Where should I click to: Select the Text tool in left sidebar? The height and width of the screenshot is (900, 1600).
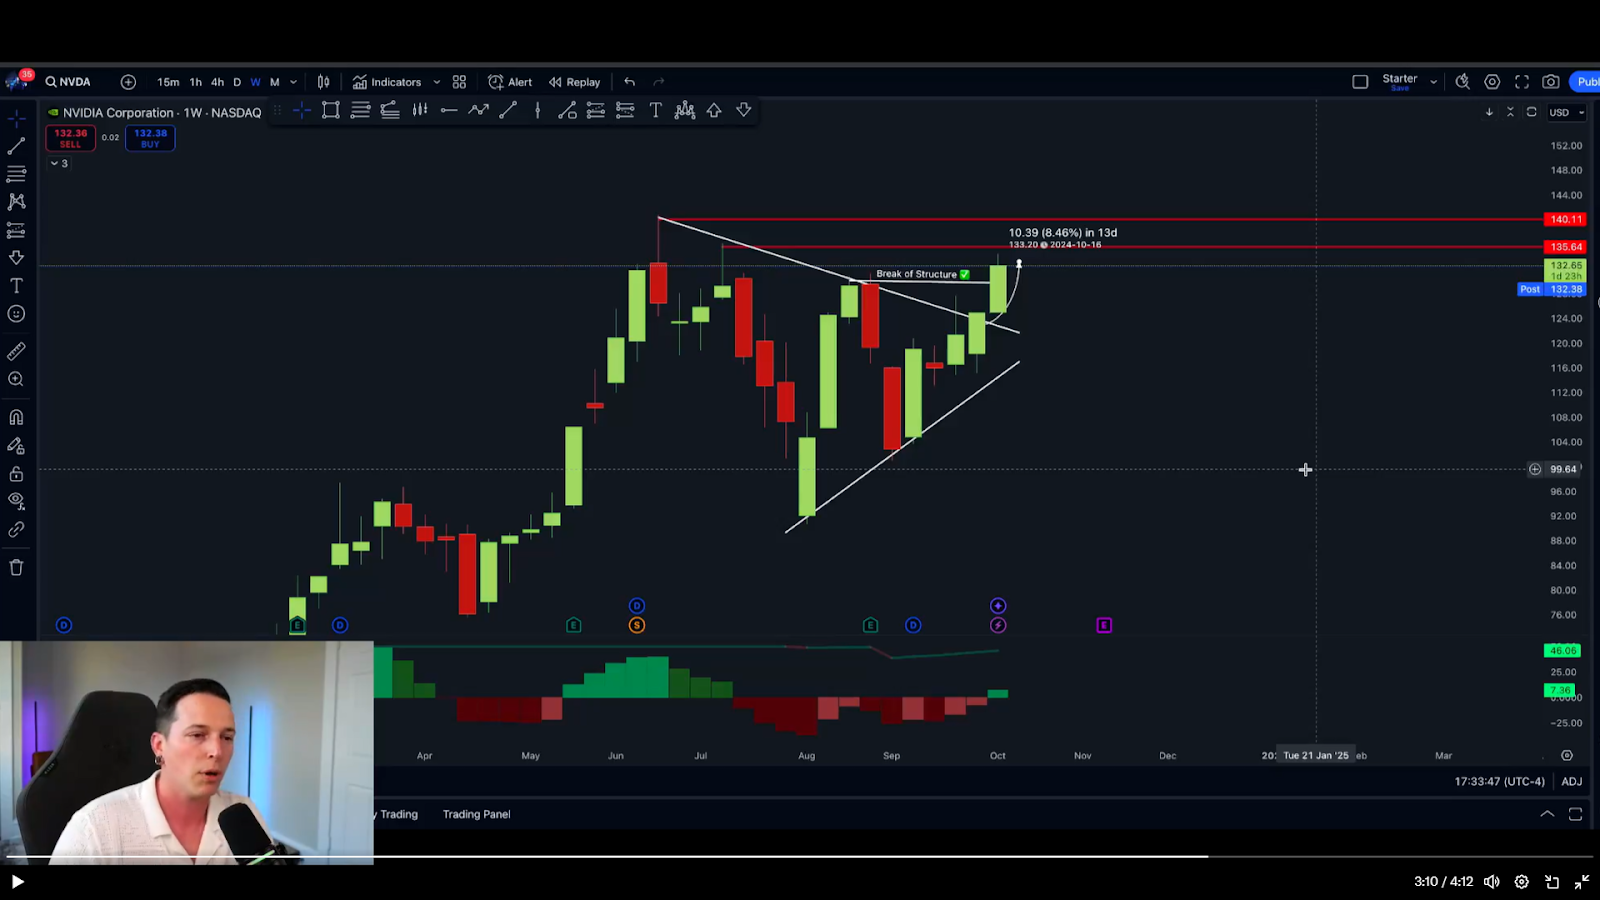[16, 286]
